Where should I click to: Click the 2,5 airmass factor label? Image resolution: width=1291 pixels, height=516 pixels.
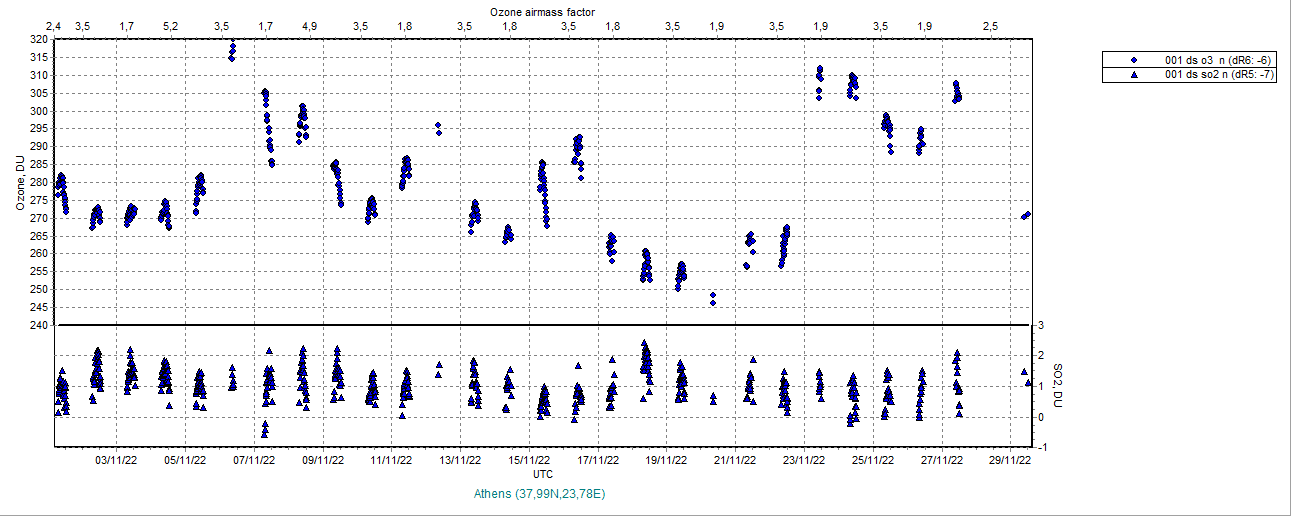pos(989,24)
